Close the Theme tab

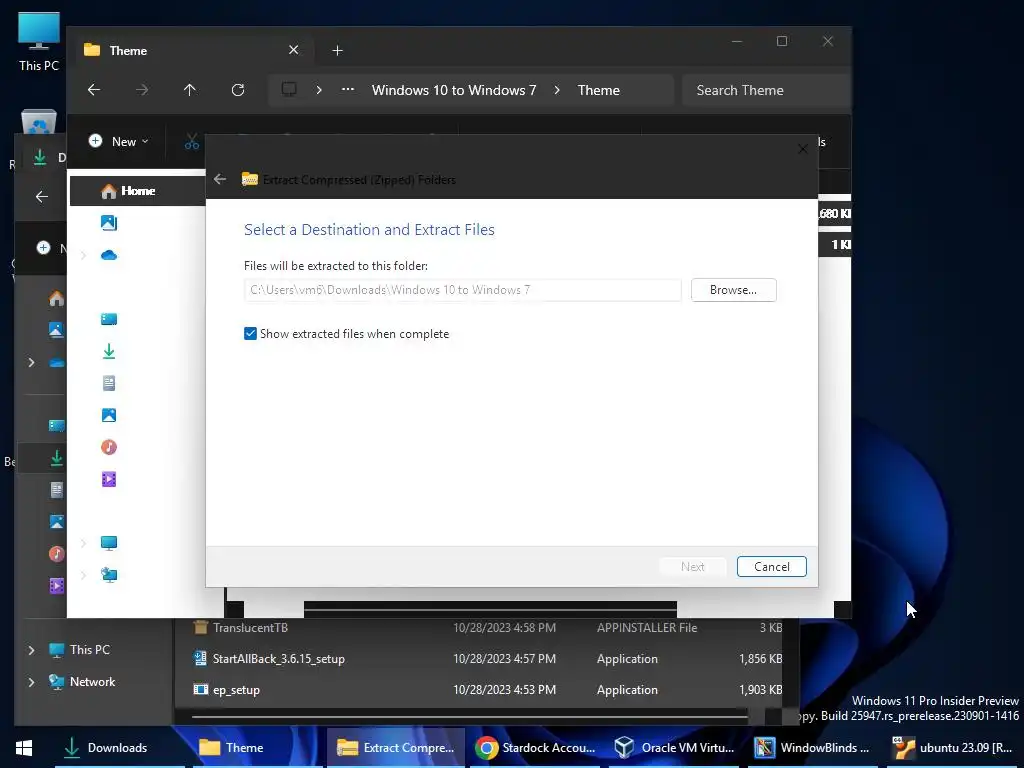coord(293,50)
